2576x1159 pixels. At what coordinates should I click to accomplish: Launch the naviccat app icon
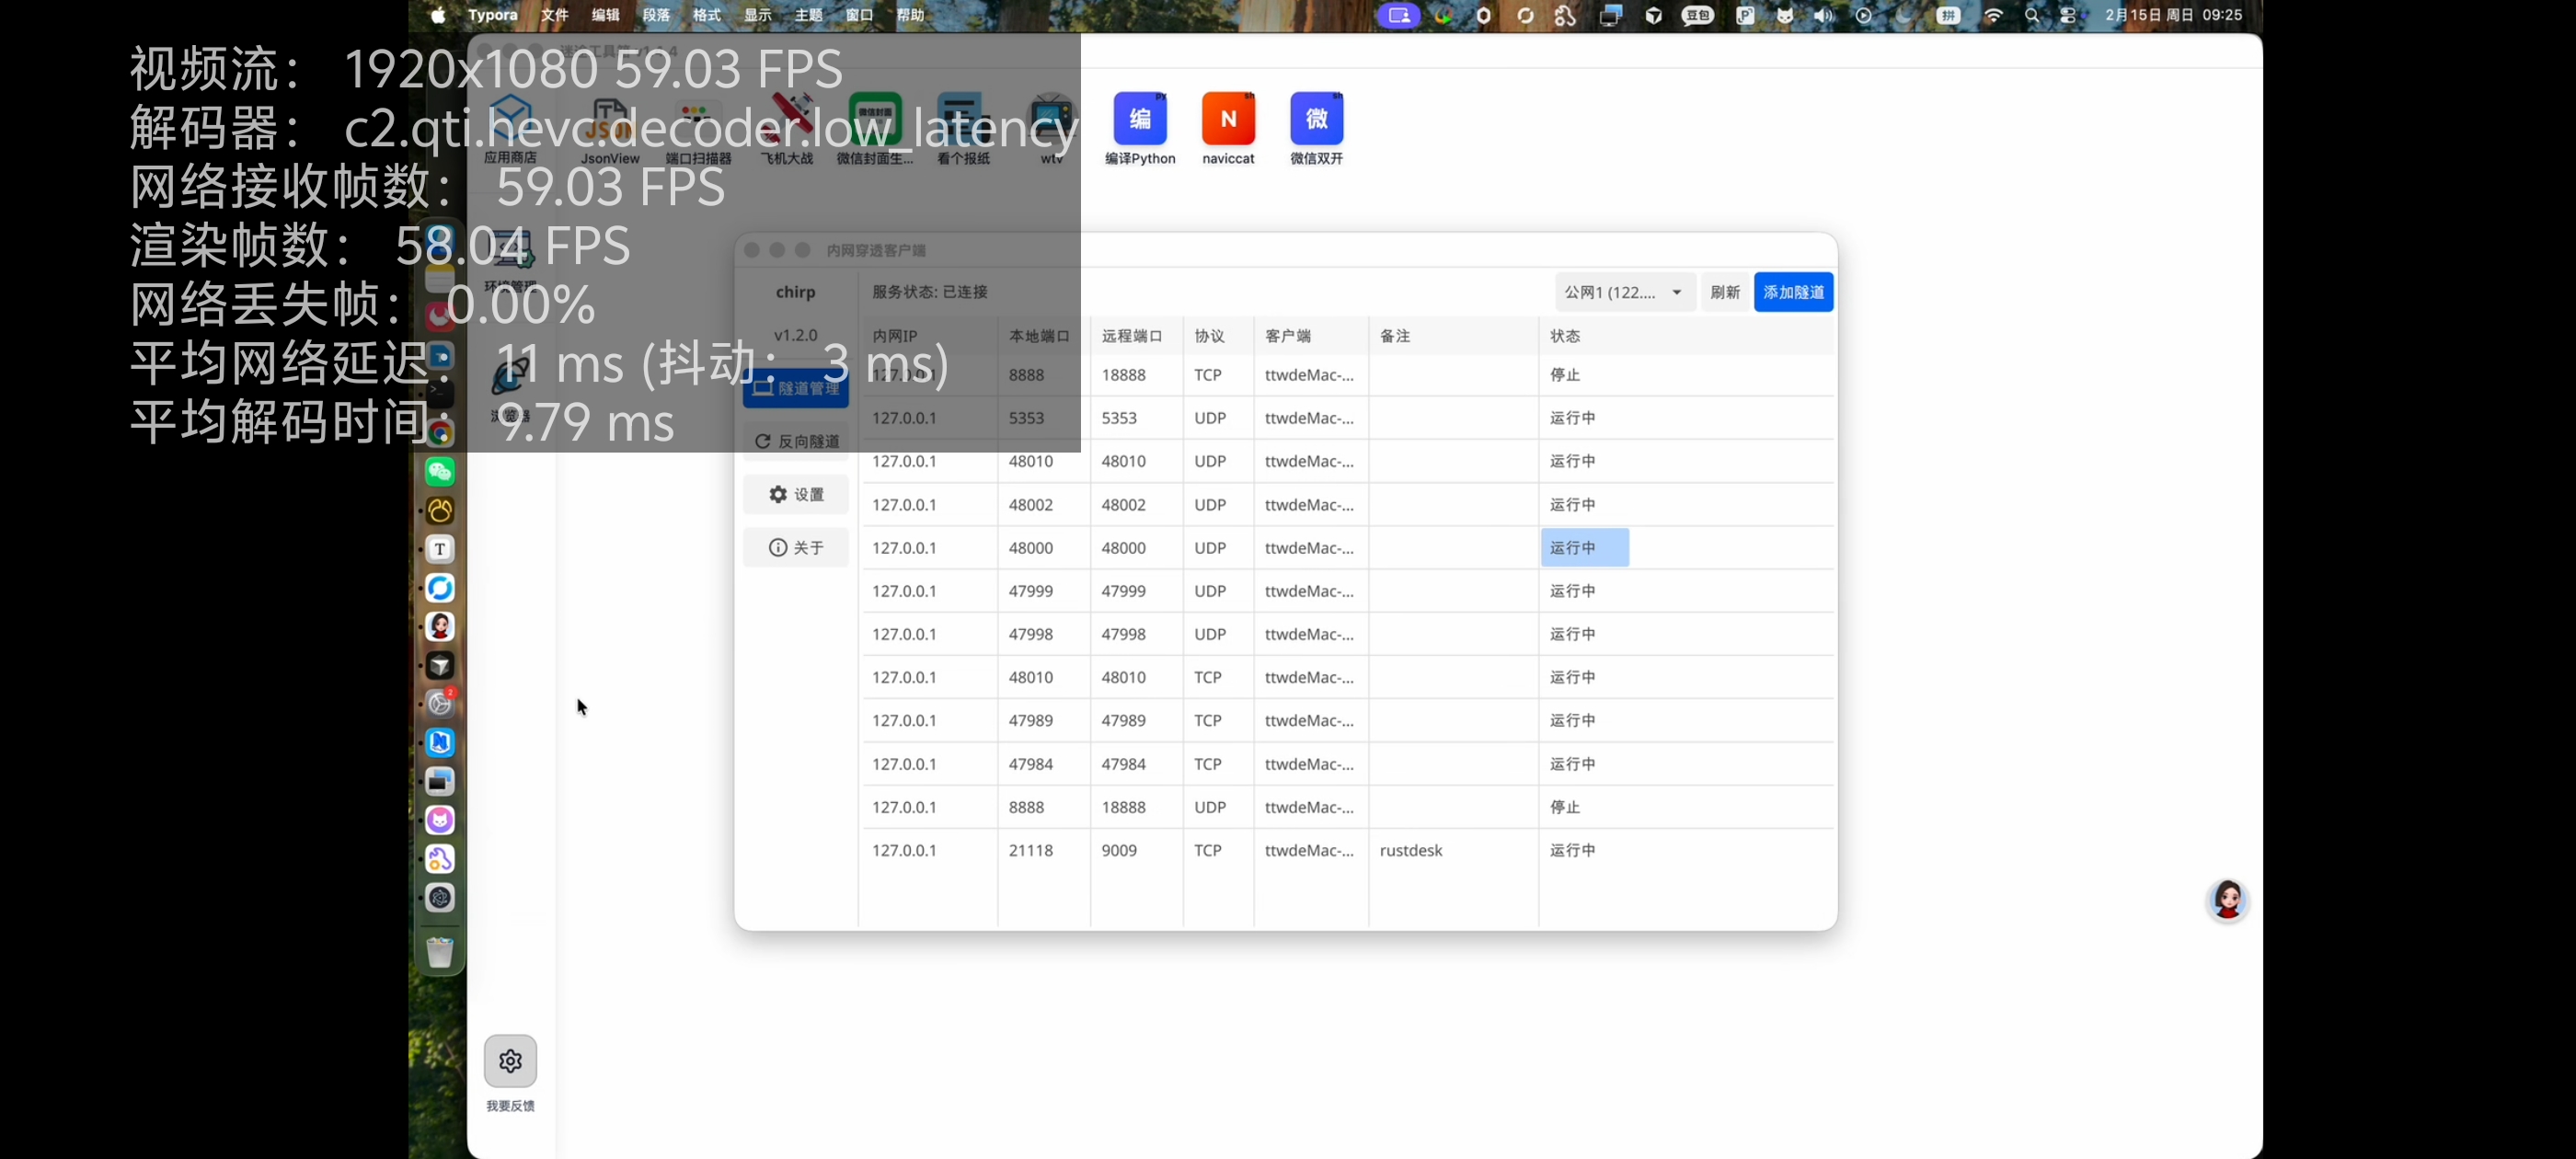pos(1228,119)
